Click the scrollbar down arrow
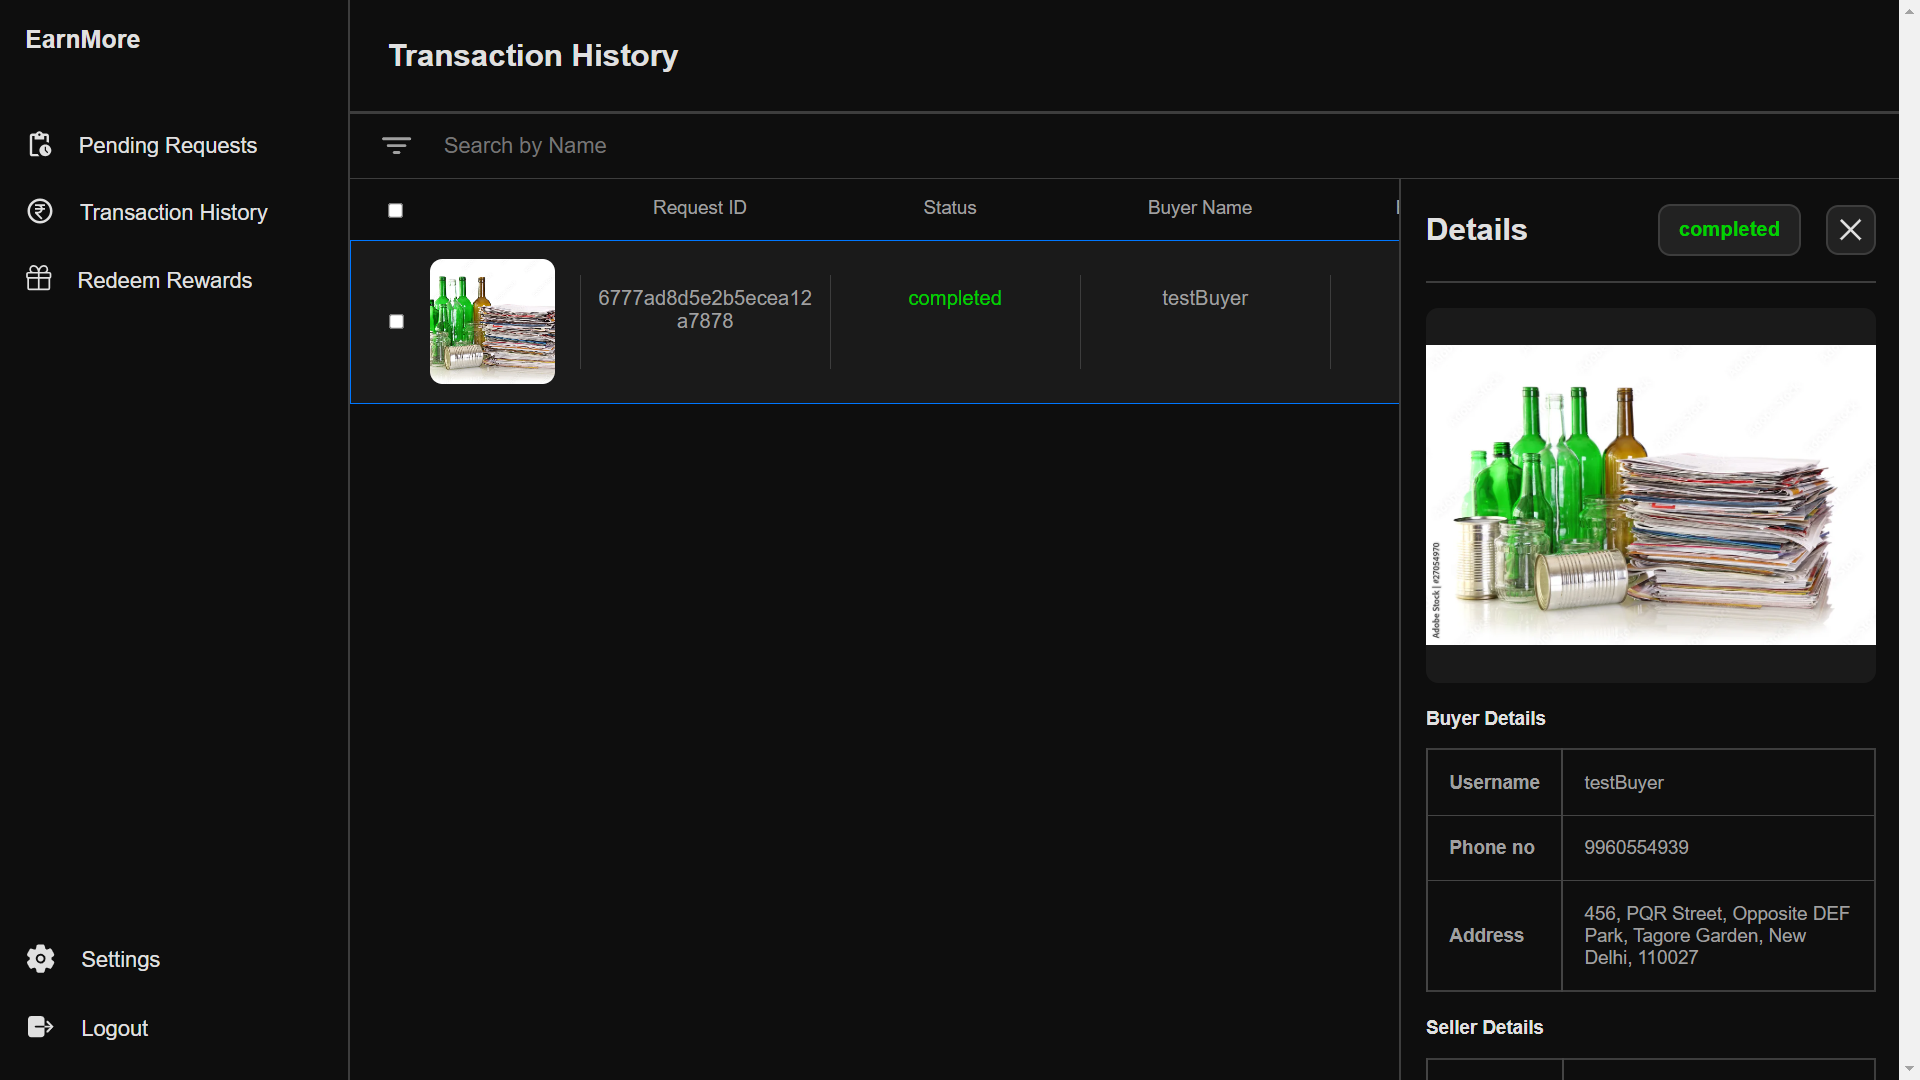 tap(1909, 1069)
